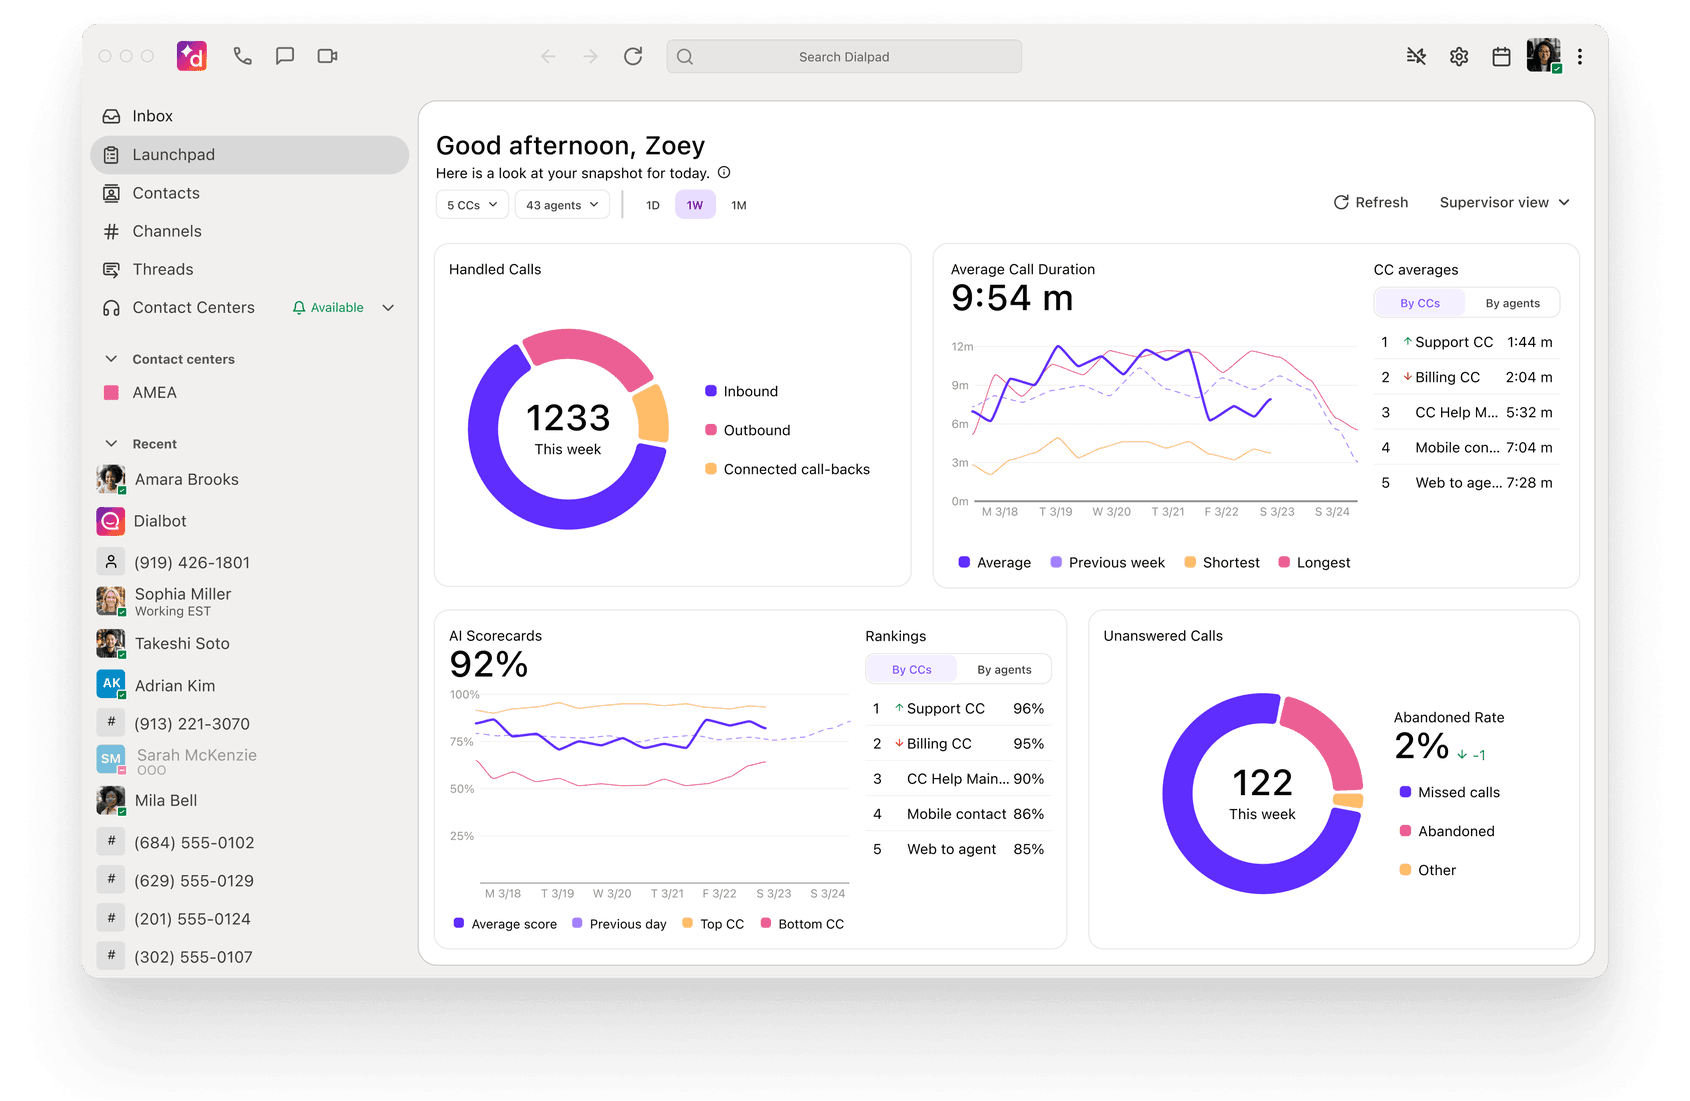1690x1101 pixels.
Task: Click AMEA pink contact center square
Action: (x=112, y=393)
